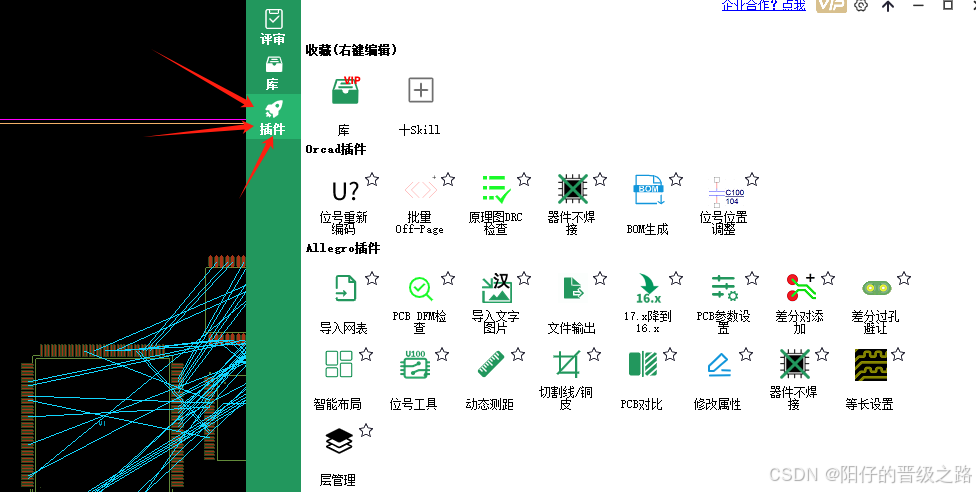Open the 库 sidebar tab

[273, 72]
